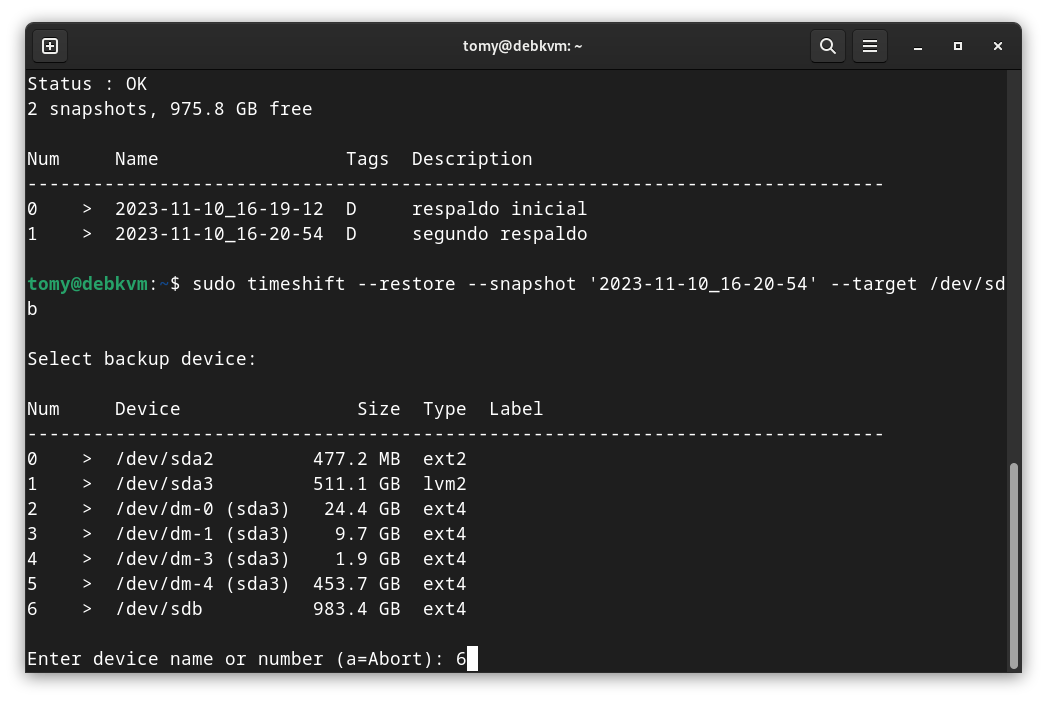Click the /dev/dm-4 (sda3) device line
Screen dimensions: 1047x701
pos(202,584)
